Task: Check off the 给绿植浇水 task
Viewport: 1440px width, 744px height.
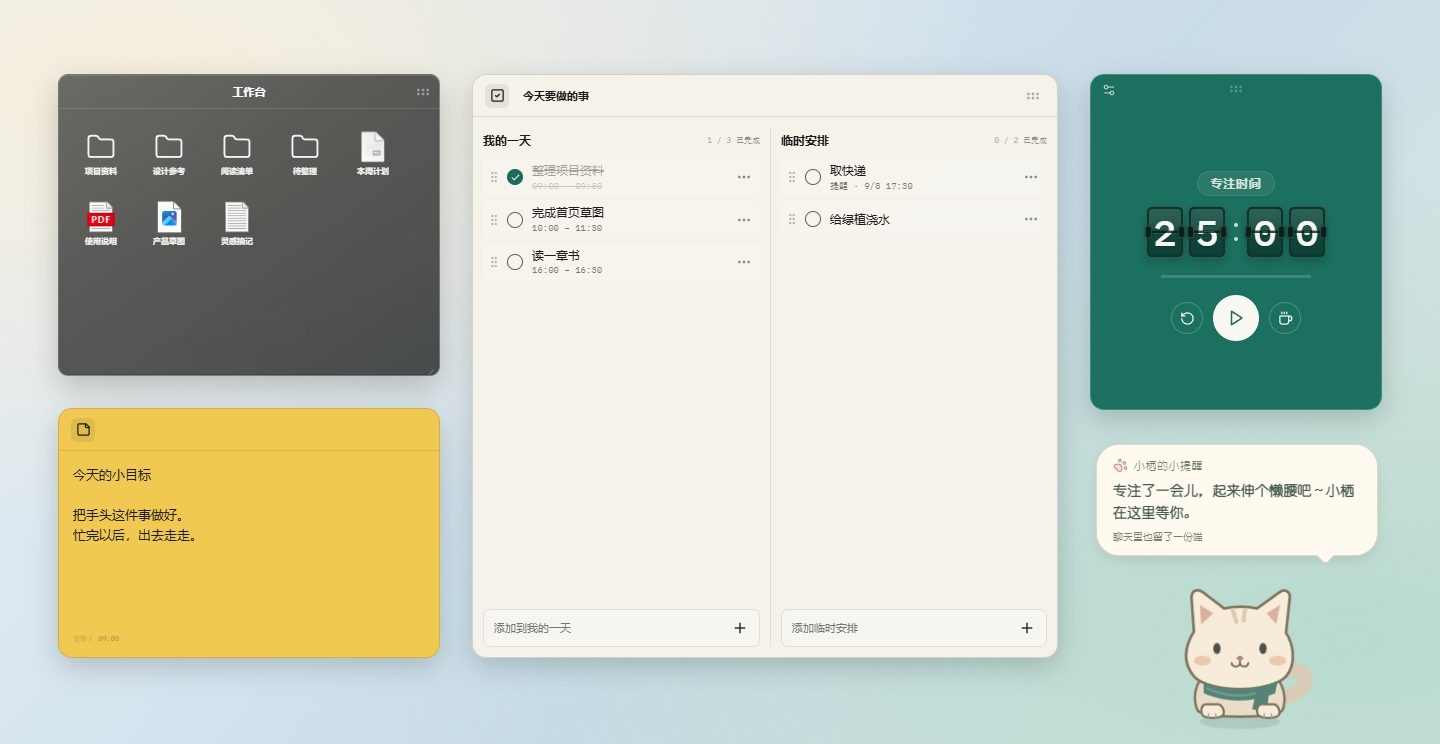Action: (x=813, y=219)
